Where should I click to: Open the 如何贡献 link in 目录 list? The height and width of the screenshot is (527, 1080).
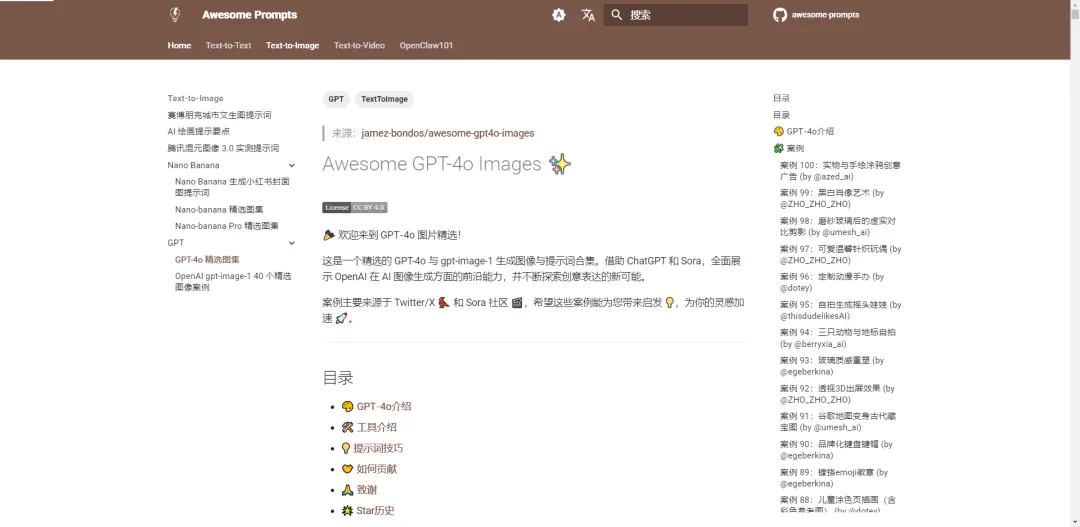(x=376, y=469)
